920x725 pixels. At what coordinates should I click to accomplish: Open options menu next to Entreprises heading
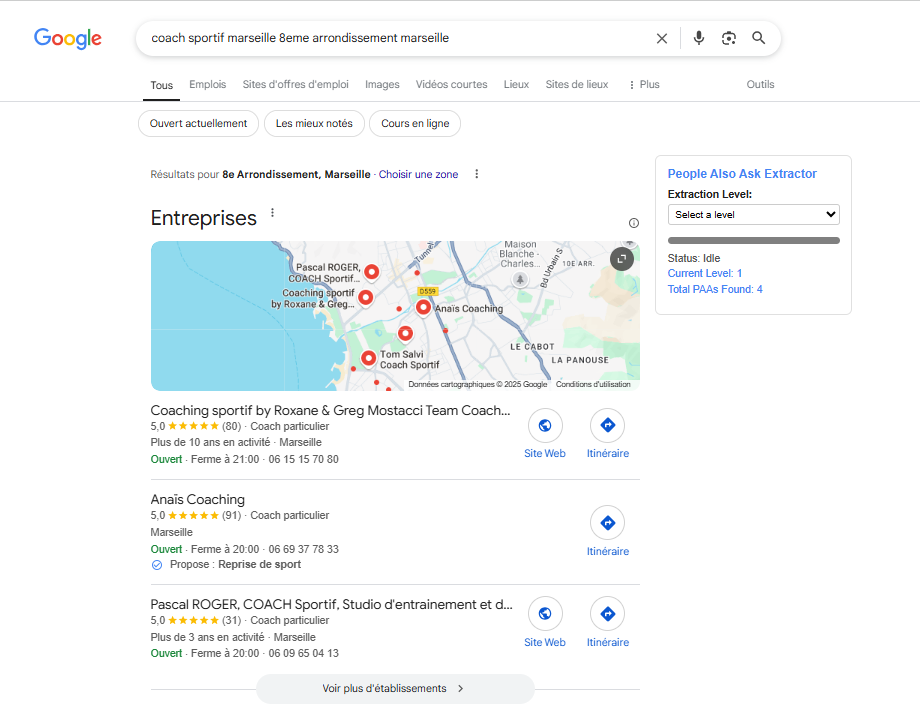tap(272, 213)
